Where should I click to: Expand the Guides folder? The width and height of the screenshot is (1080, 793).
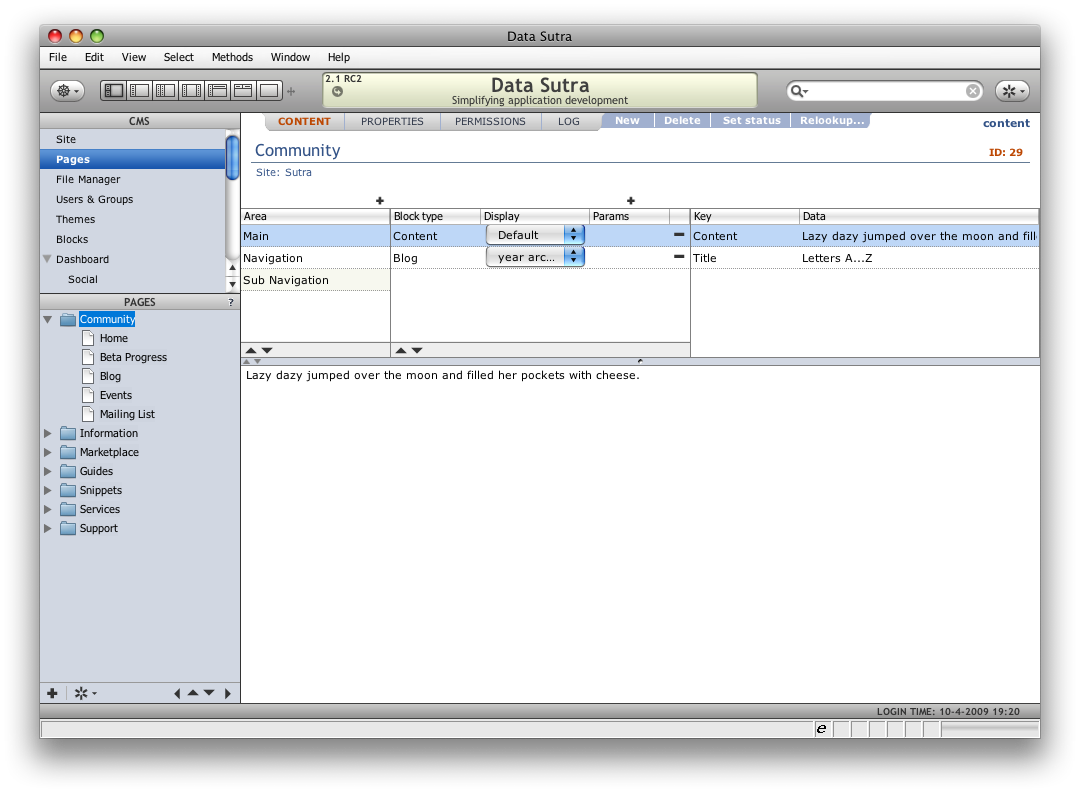(48, 471)
